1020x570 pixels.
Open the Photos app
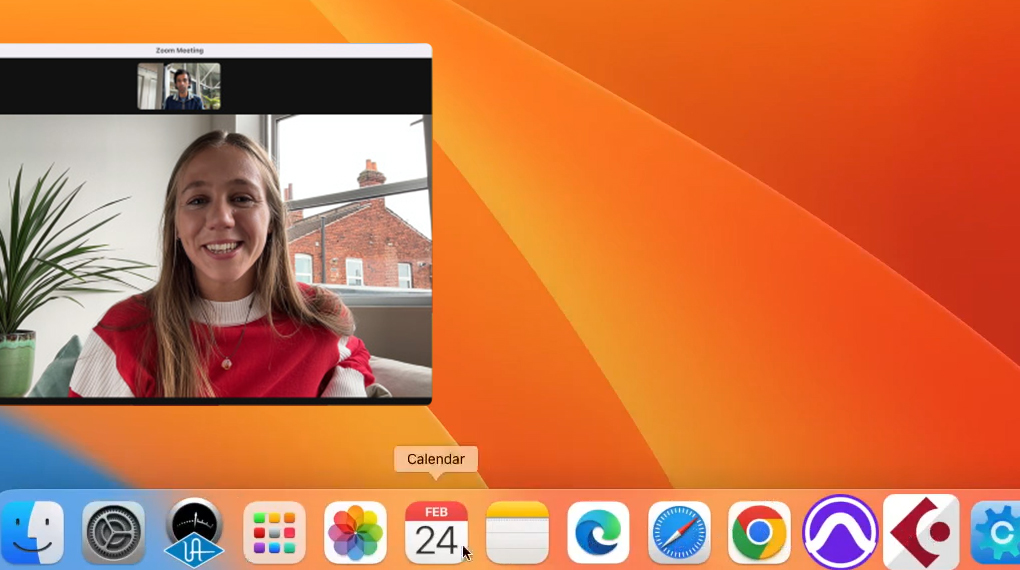pyautogui.click(x=355, y=532)
